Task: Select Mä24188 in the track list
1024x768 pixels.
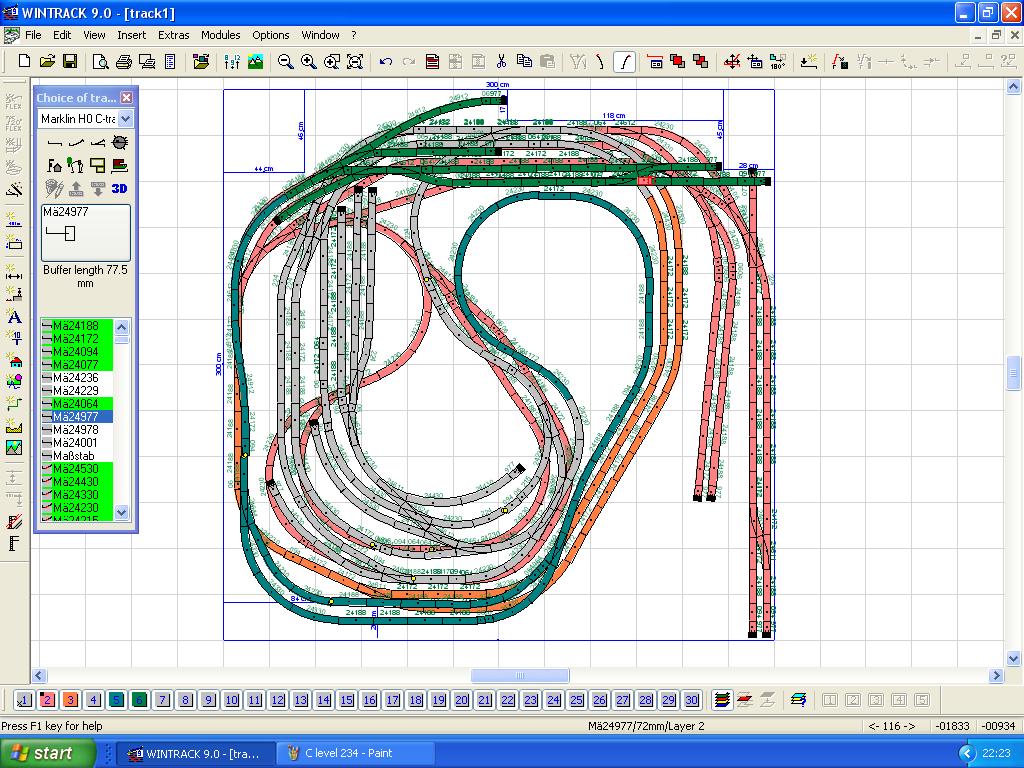Action: [x=76, y=325]
